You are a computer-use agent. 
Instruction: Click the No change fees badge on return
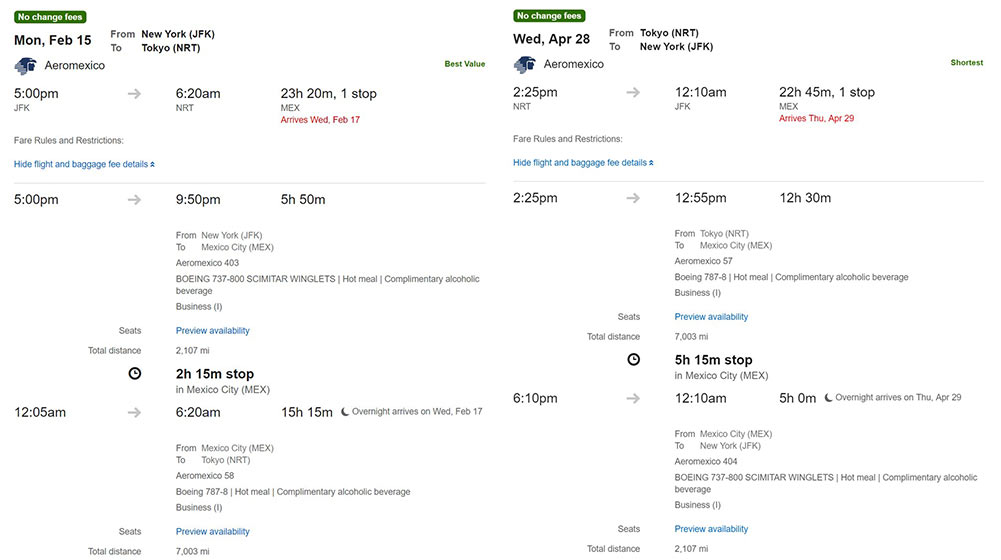(x=549, y=16)
